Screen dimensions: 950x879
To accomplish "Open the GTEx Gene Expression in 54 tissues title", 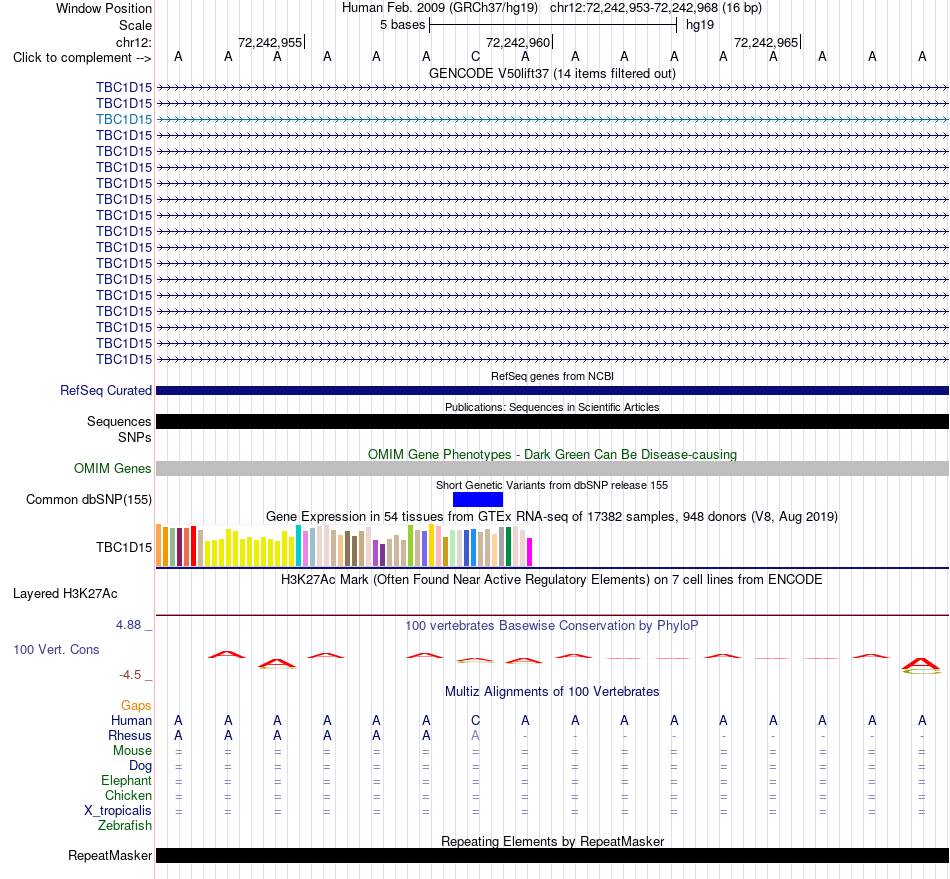I will (x=552, y=517).
